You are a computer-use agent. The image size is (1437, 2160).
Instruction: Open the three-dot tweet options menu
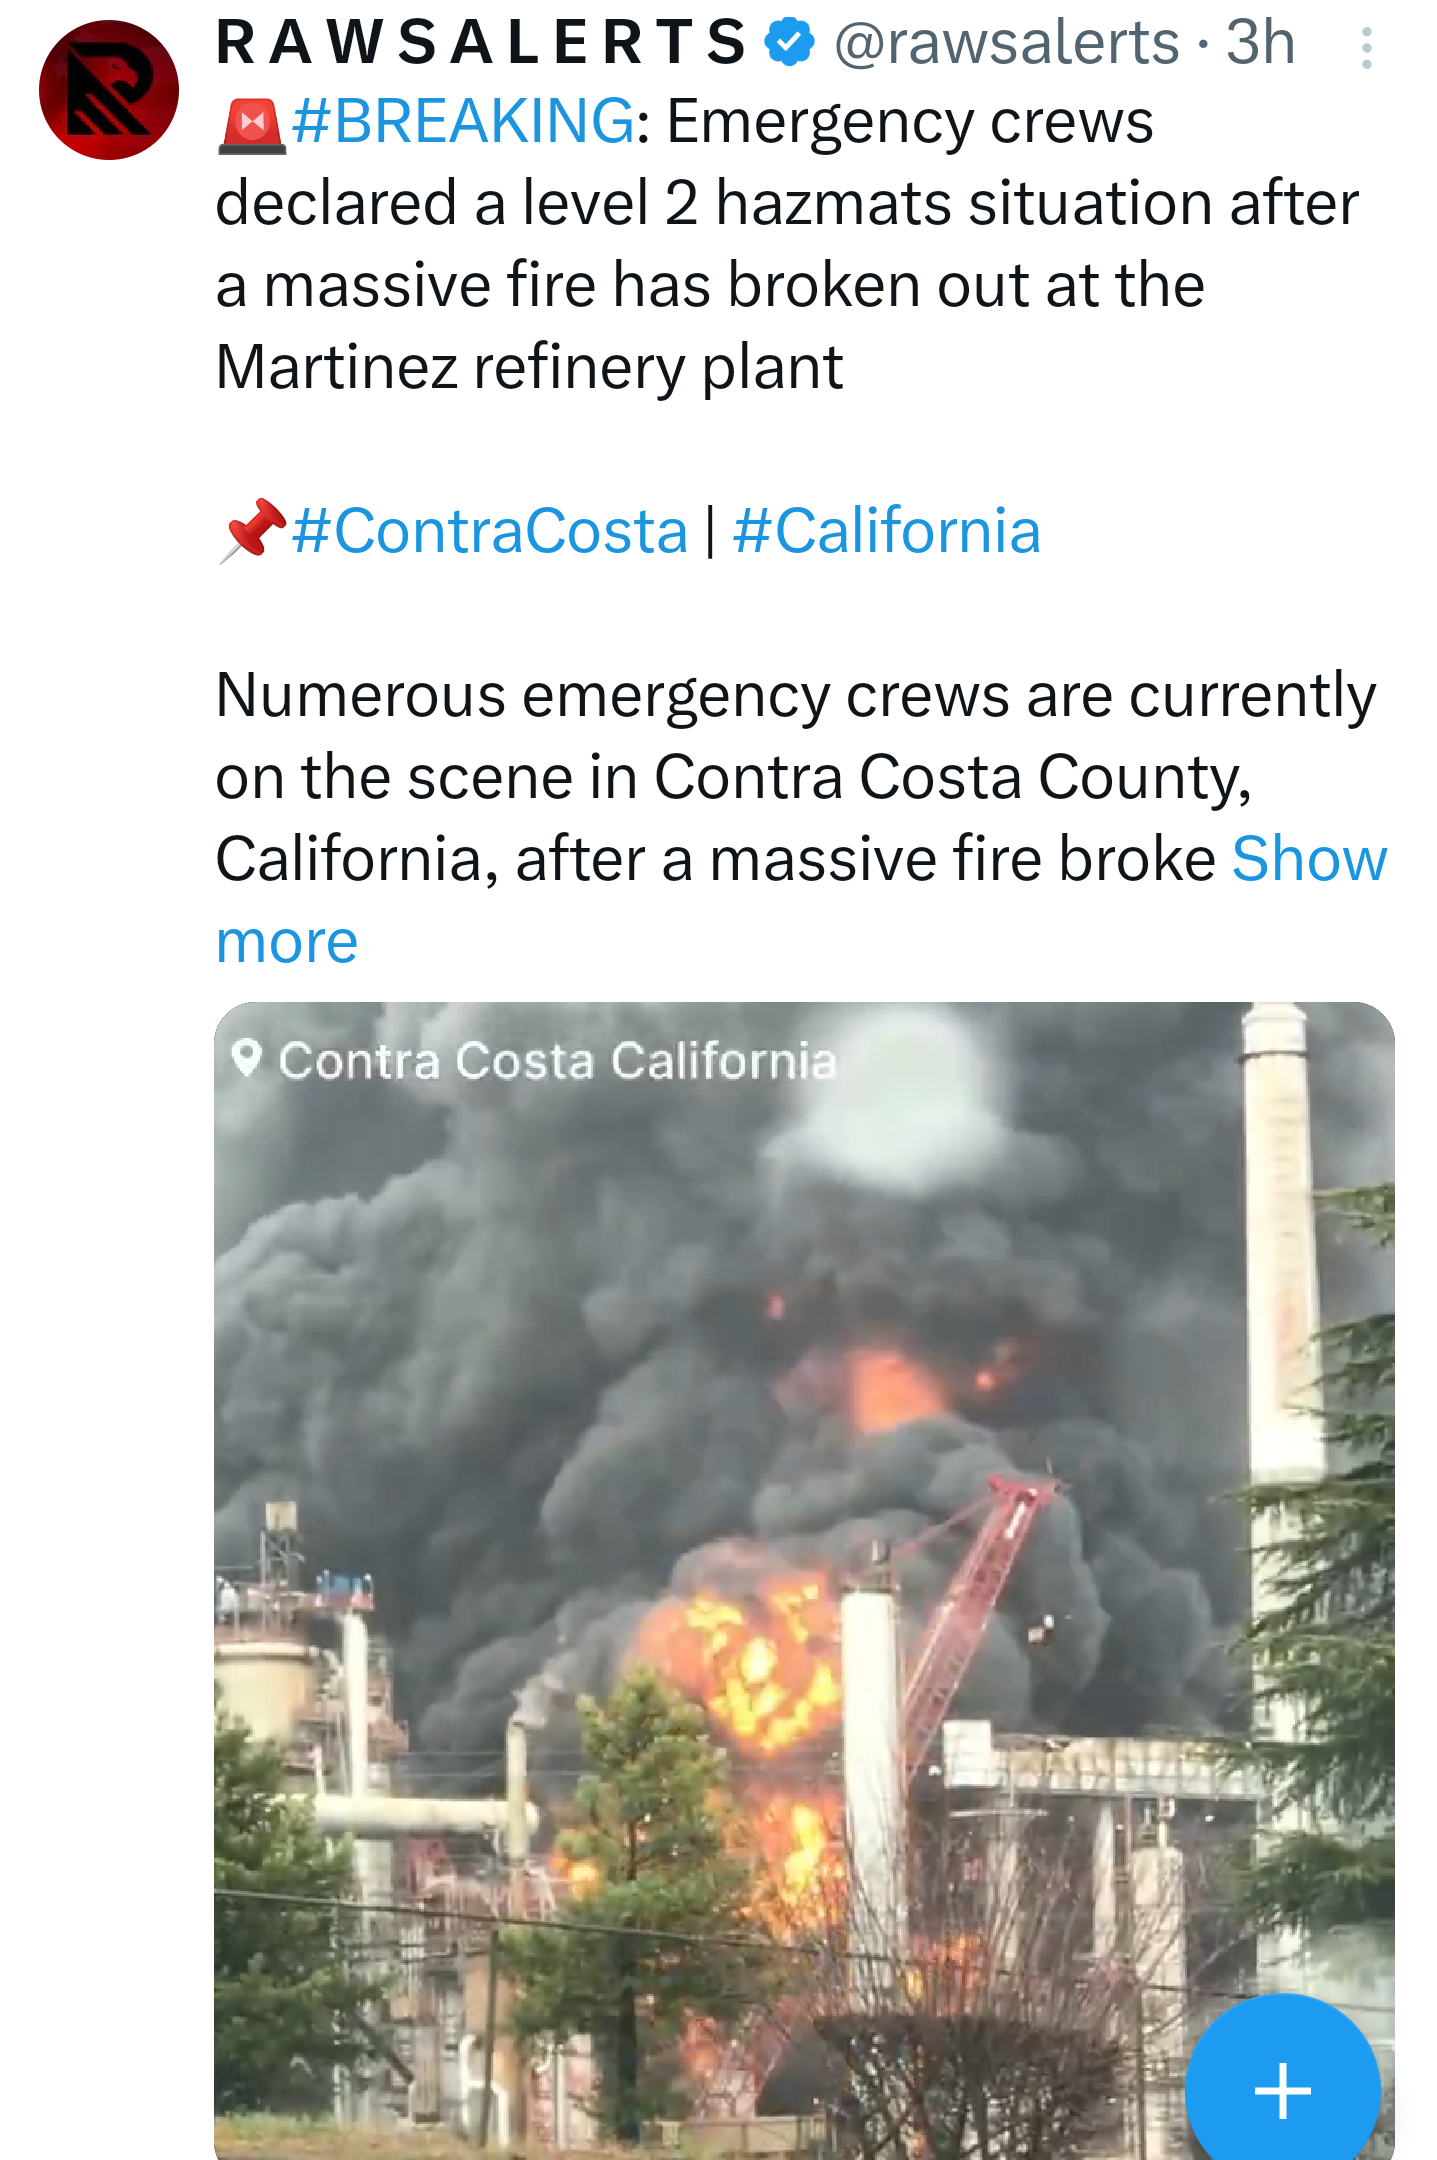pyautogui.click(x=1366, y=47)
